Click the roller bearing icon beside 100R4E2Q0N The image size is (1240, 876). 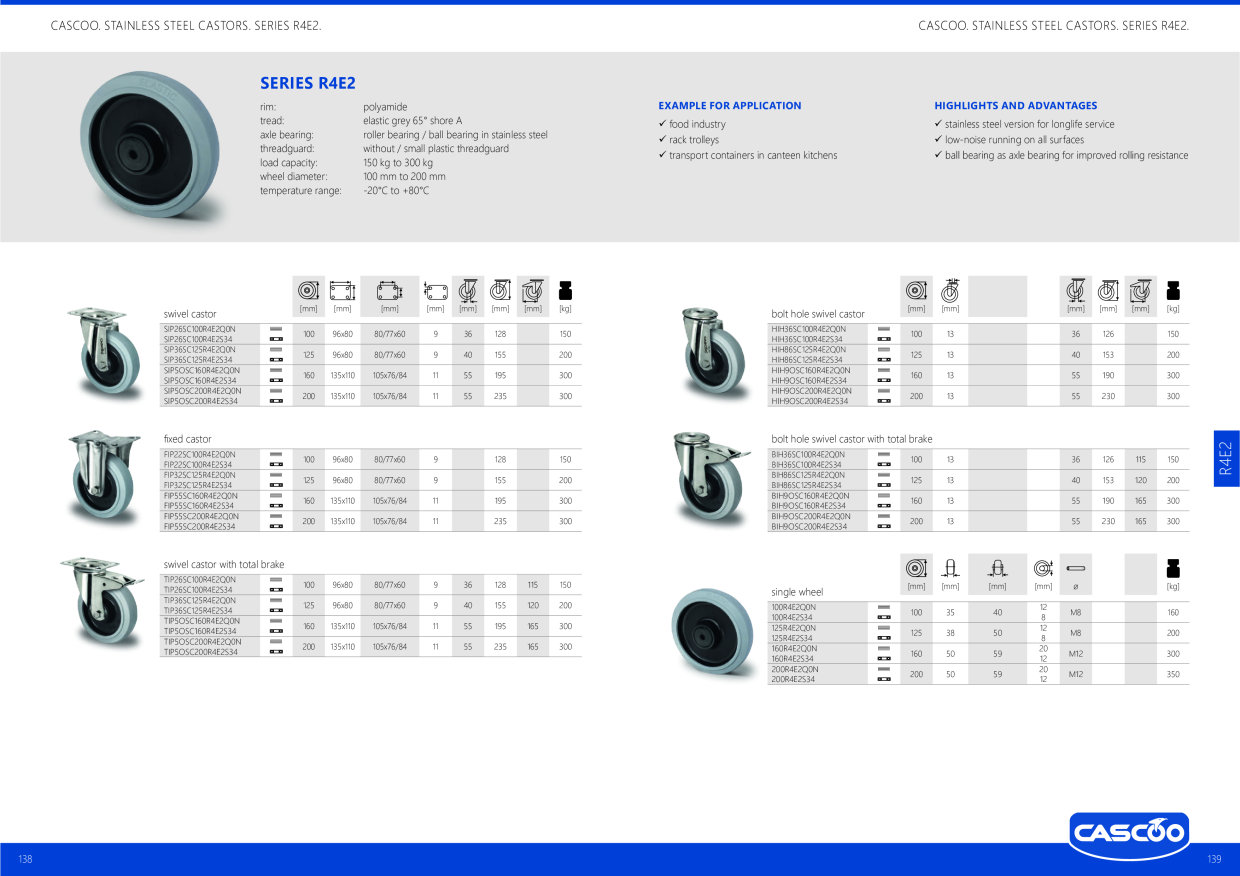click(x=884, y=607)
